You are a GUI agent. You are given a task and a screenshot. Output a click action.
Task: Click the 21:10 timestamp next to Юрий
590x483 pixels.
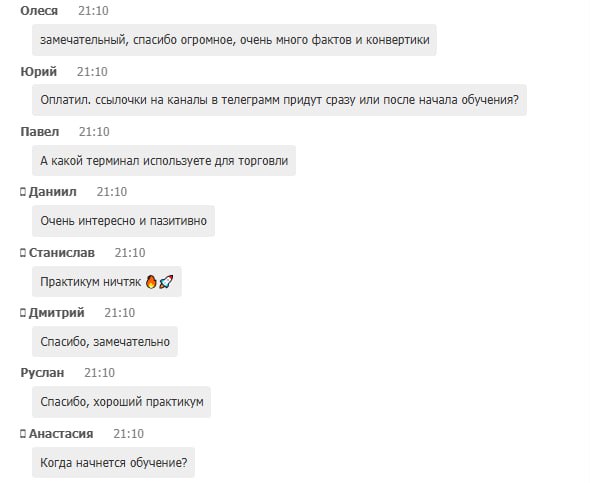click(92, 71)
